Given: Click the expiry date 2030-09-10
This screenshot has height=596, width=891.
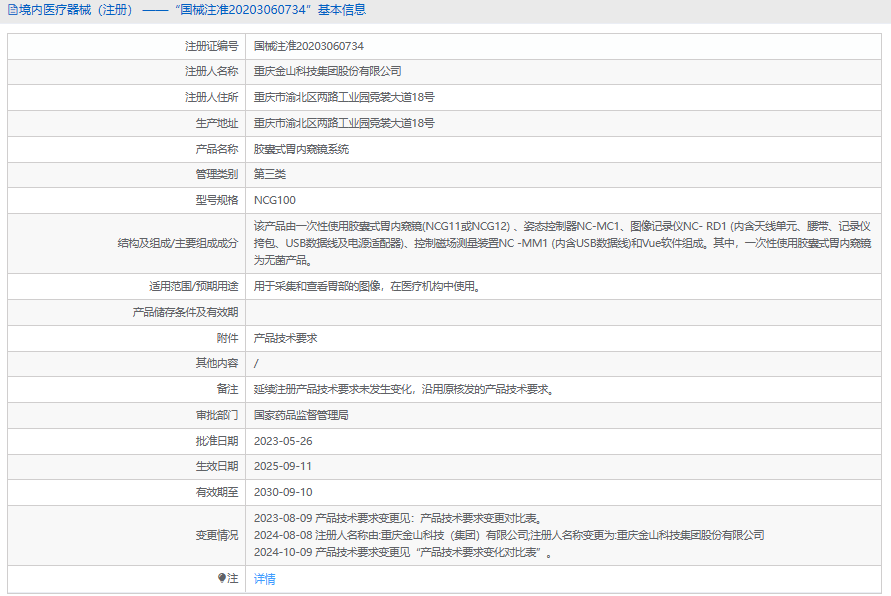Looking at the screenshot, I should (283, 492).
